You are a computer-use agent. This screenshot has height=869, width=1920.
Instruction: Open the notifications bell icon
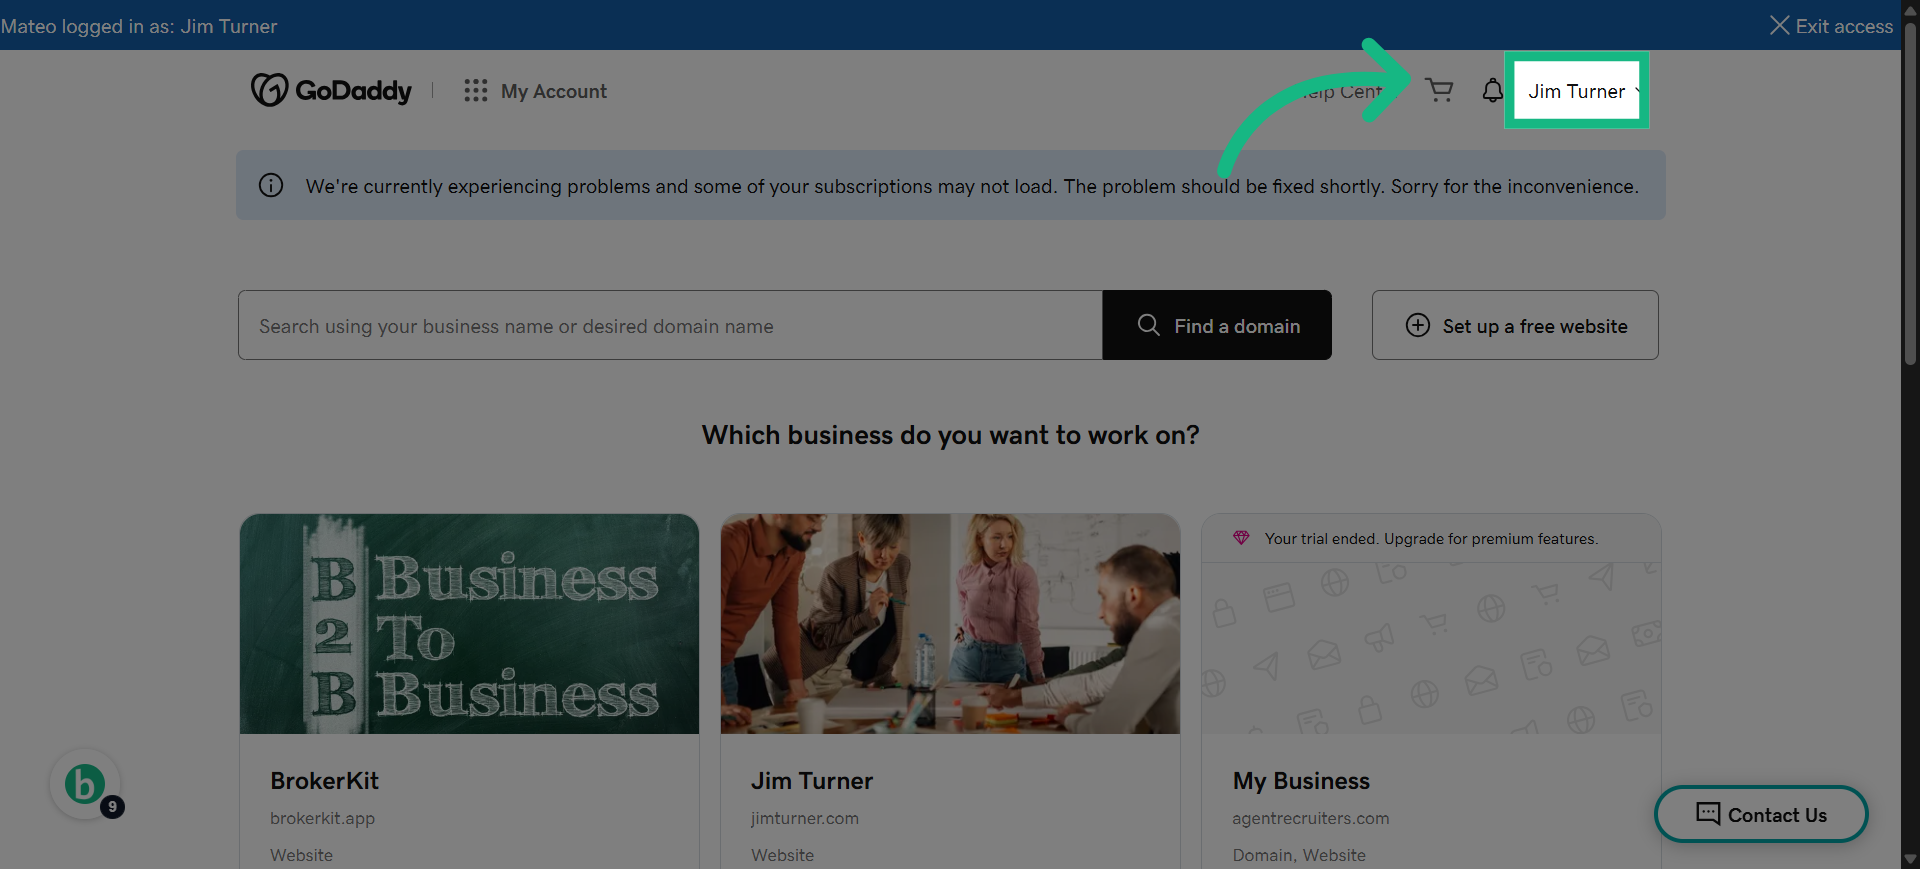point(1492,91)
